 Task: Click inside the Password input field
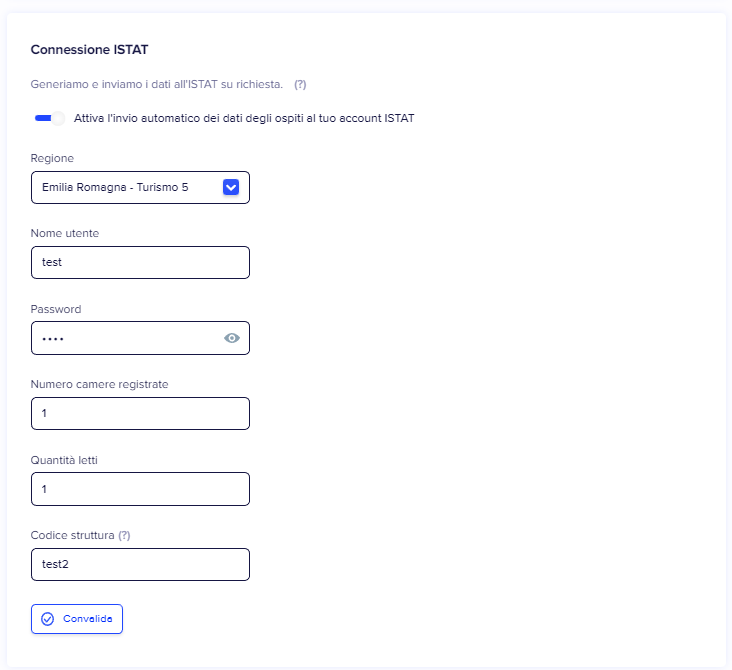(125, 338)
